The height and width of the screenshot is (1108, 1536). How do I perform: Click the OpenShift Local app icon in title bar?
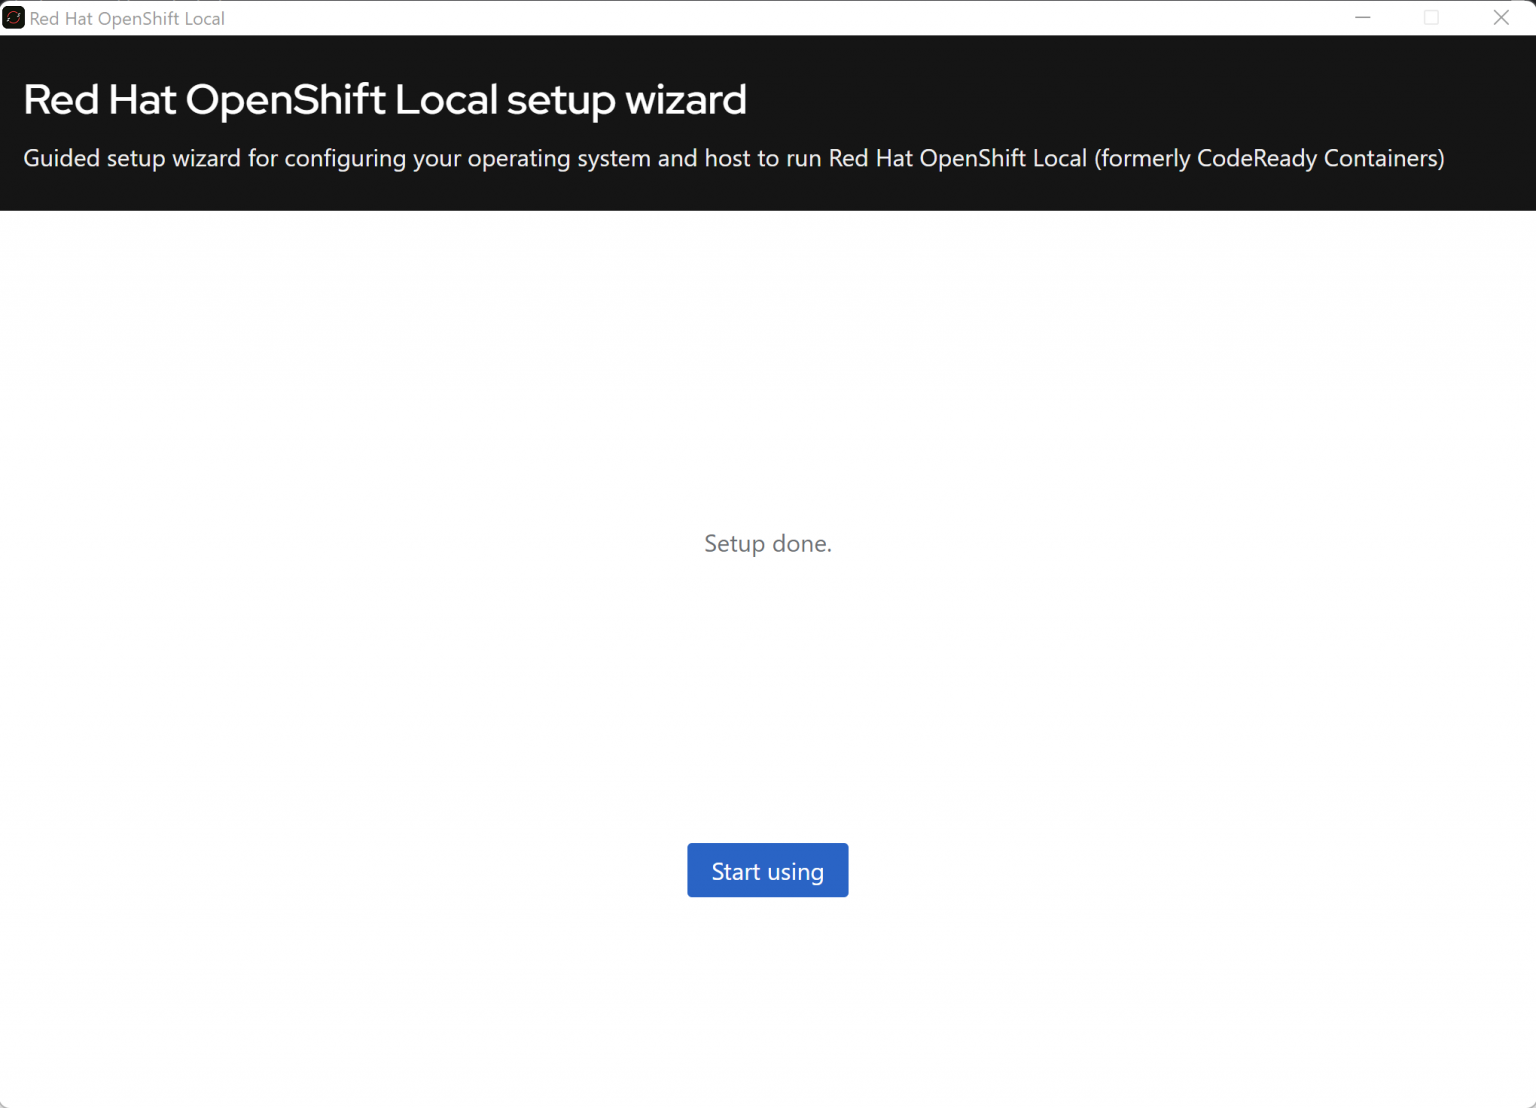14,18
